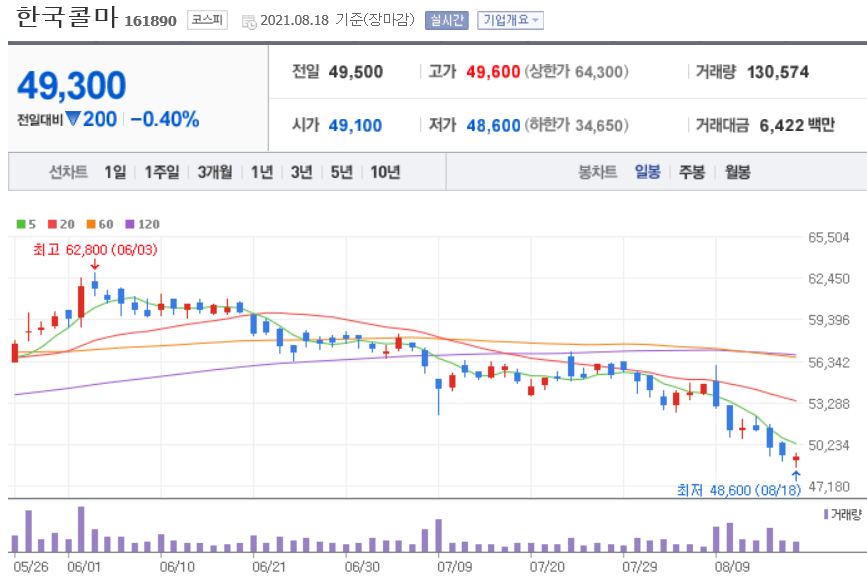Select the 10년 chart period
Image resolution: width=867 pixels, height=582 pixels.
click(x=385, y=172)
